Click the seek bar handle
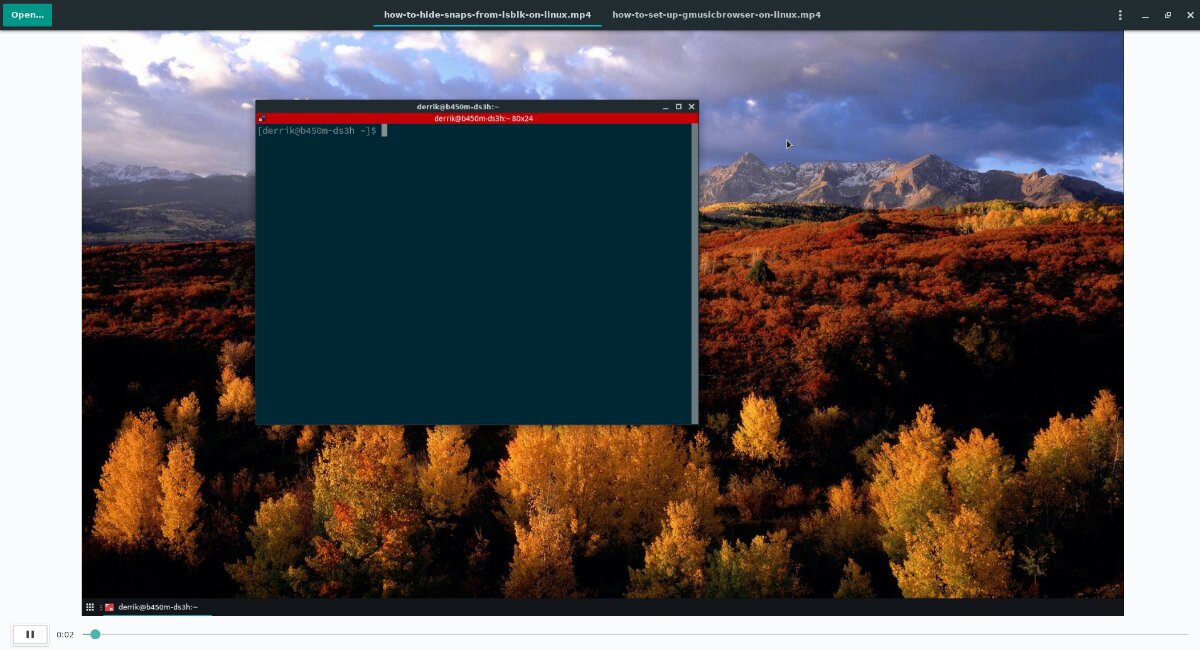This screenshot has width=1200, height=650. tap(95, 634)
